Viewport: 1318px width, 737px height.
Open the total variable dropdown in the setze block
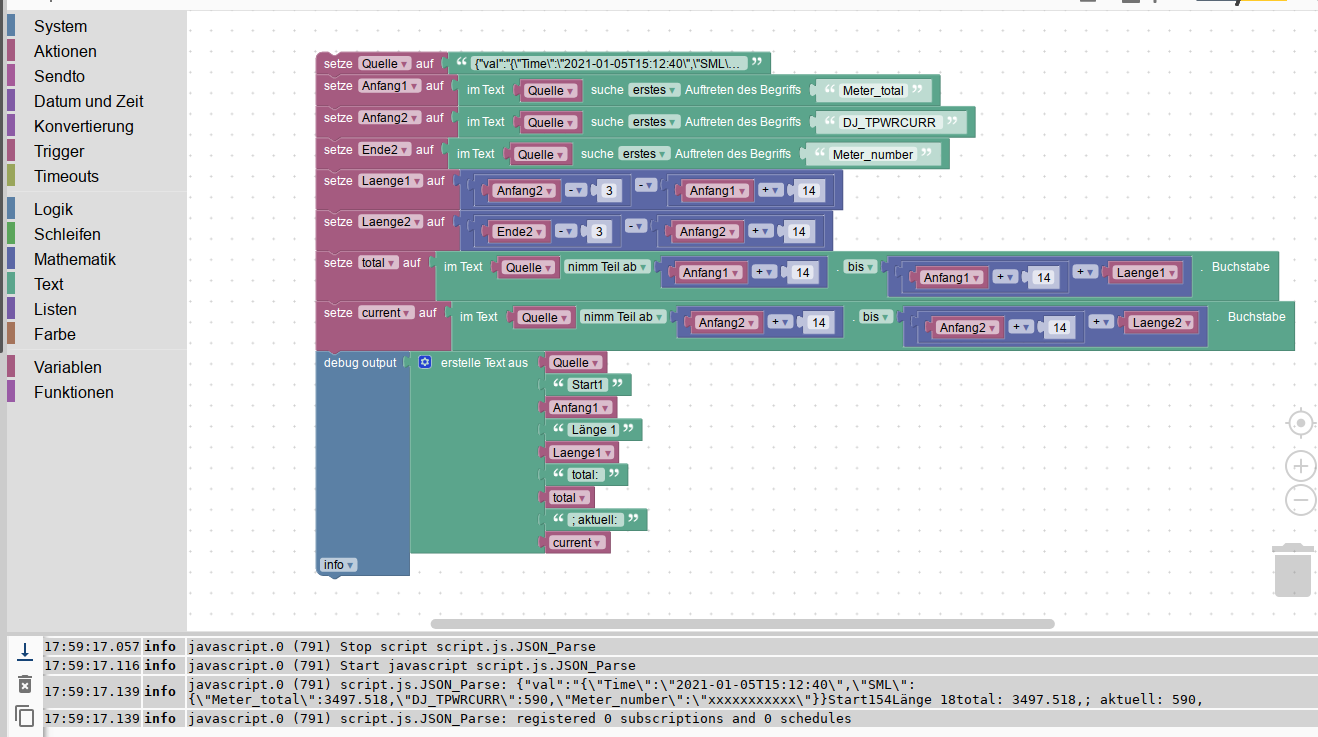tap(378, 263)
